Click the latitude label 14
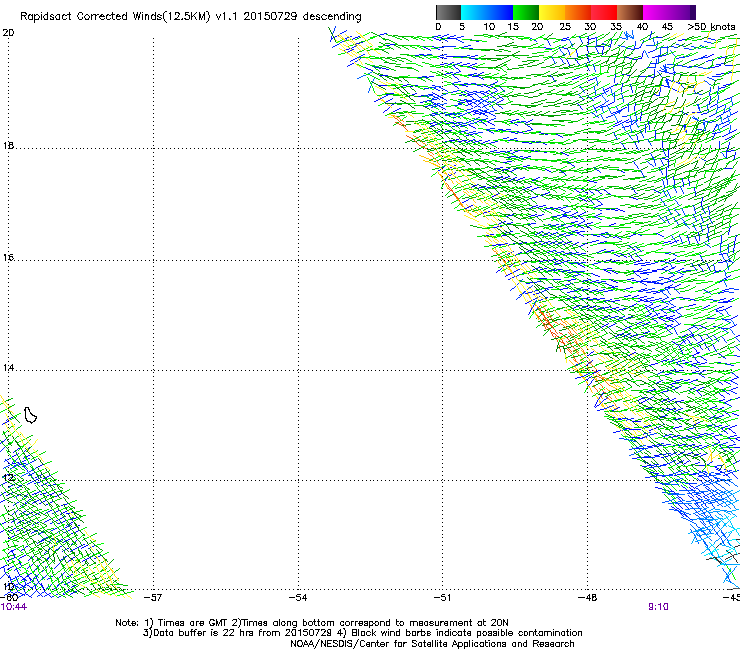740x650 pixels. 8,368
